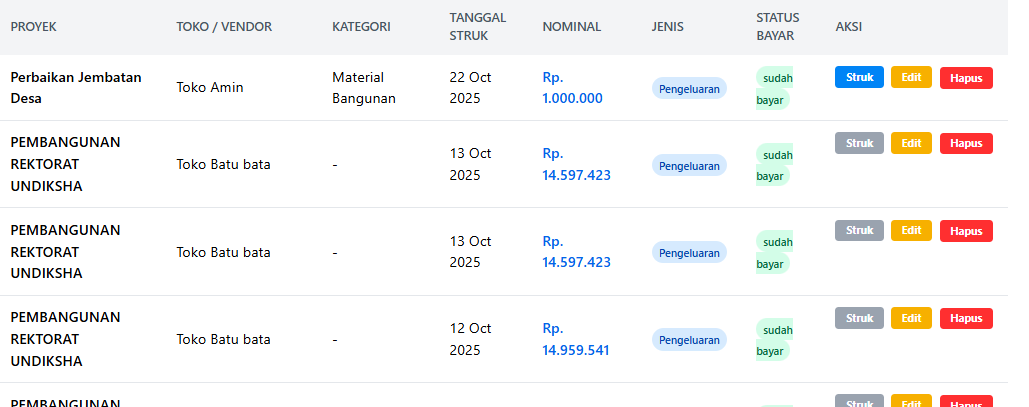Delete the Perbaikan Jembatan Desa entry
The width and height of the screenshot is (1029, 407).
click(966, 77)
